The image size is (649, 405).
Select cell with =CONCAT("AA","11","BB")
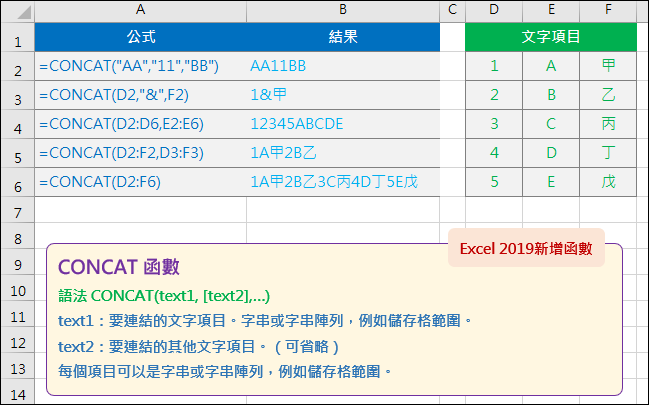(x=141, y=66)
